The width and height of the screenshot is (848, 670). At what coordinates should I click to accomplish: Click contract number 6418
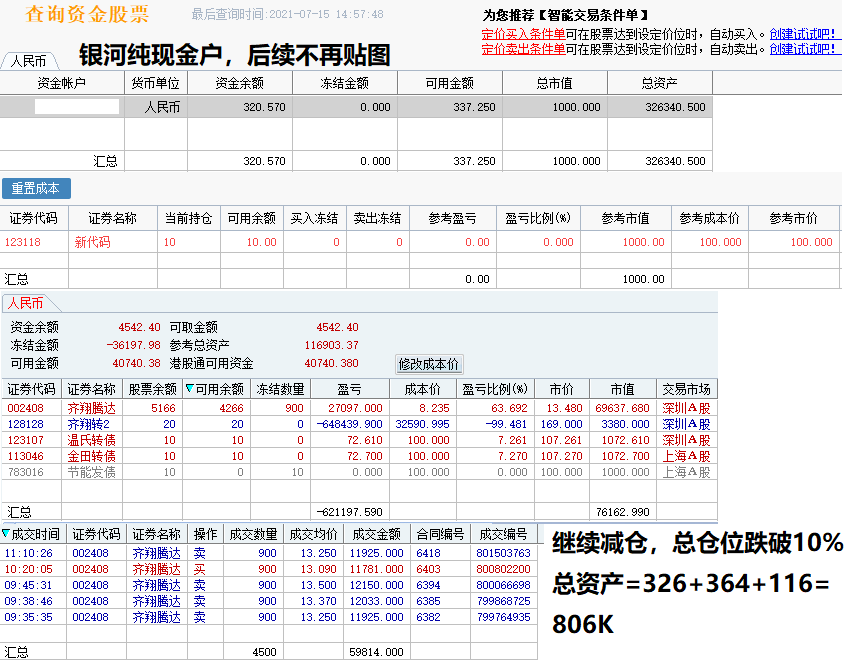pyautogui.click(x=428, y=553)
